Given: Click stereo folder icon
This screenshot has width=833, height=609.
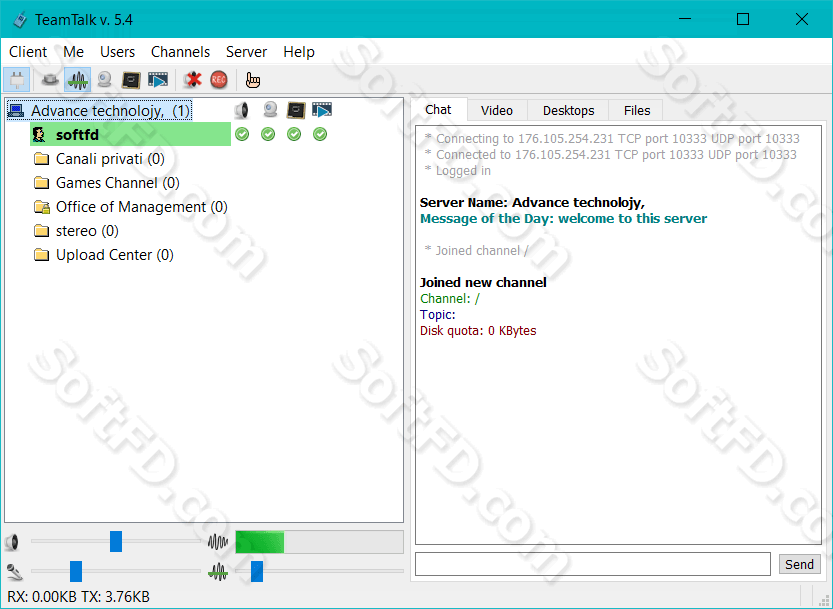Looking at the screenshot, I should 41,230.
